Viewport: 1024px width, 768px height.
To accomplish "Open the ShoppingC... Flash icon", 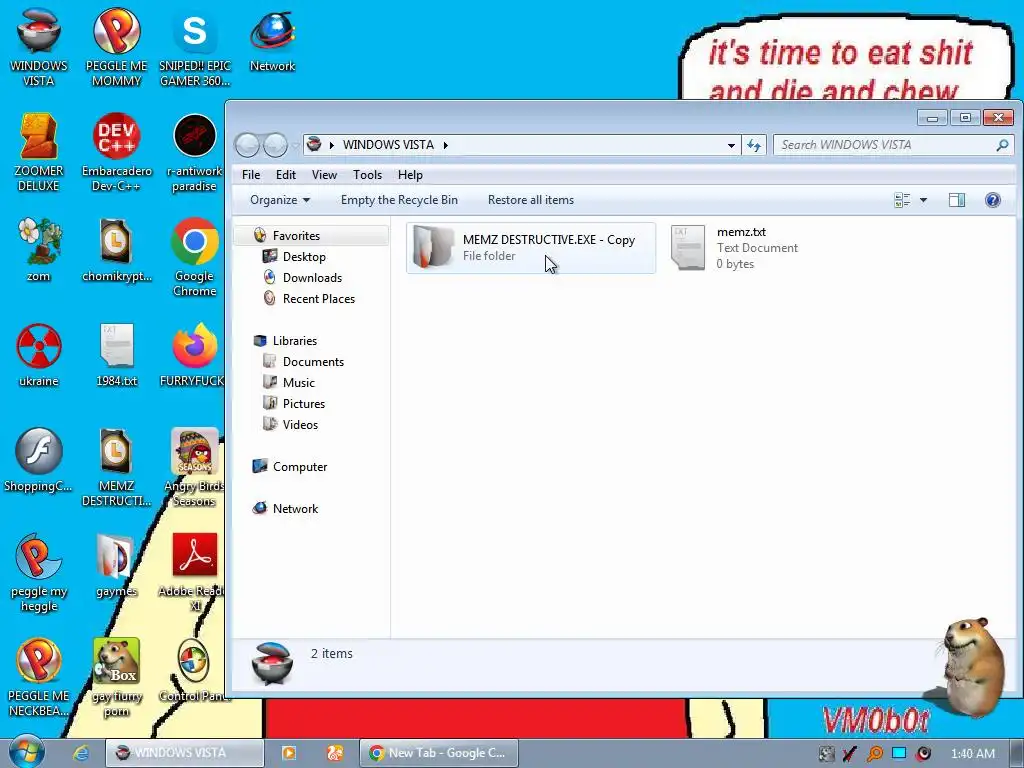I will click(x=39, y=460).
